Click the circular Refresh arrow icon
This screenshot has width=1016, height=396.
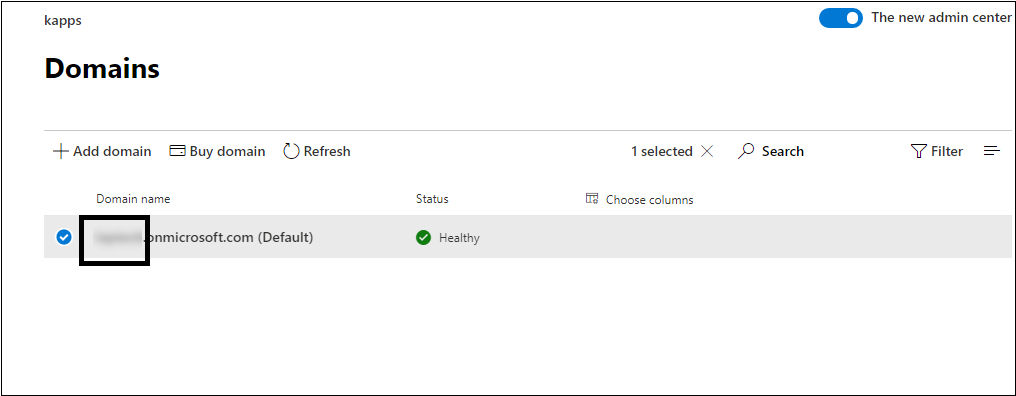point(292,152)
